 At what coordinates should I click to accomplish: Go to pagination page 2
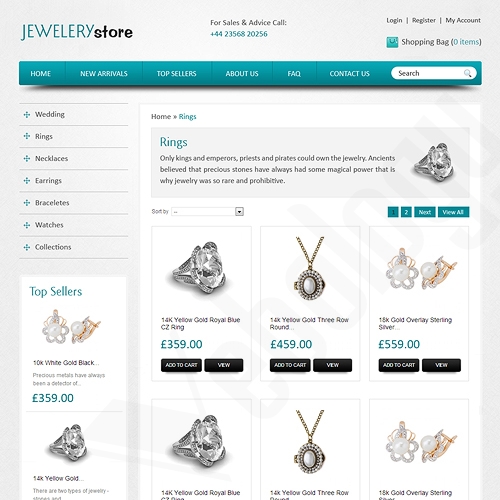click(406, 212)
